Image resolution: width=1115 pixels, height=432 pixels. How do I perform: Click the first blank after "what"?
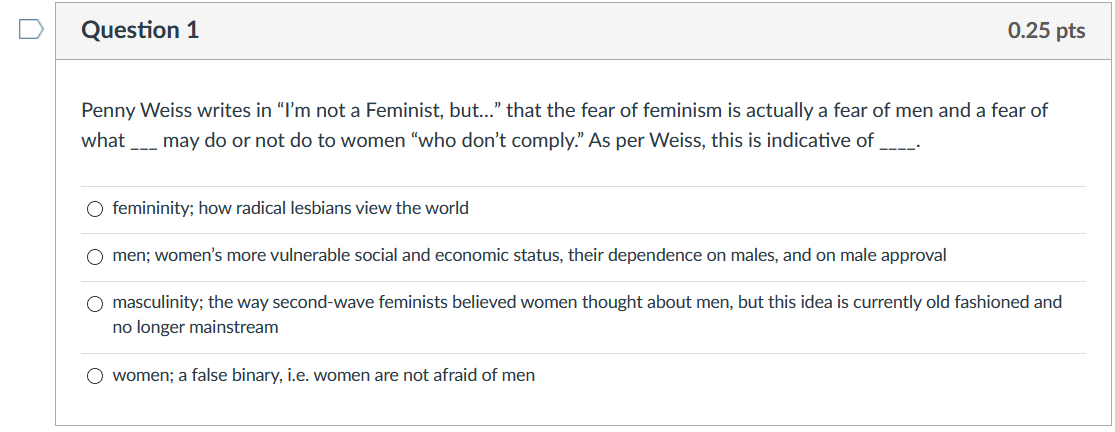click(143, 141)
